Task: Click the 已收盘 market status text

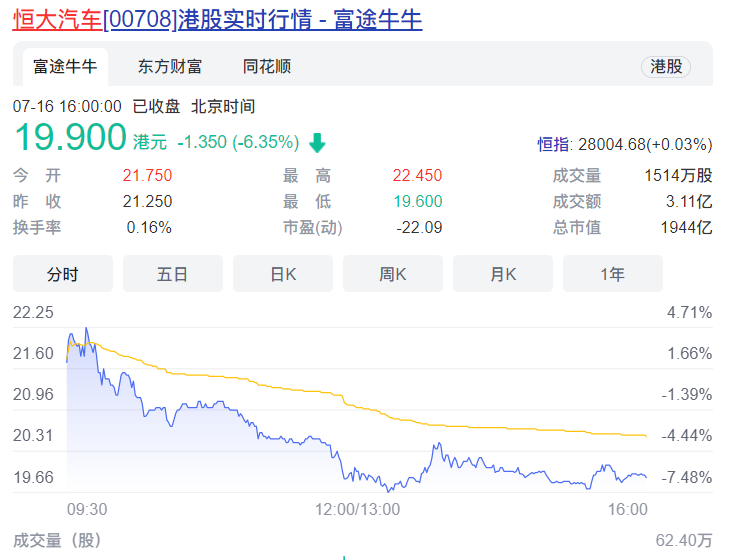Action: (x=156, y=106)
